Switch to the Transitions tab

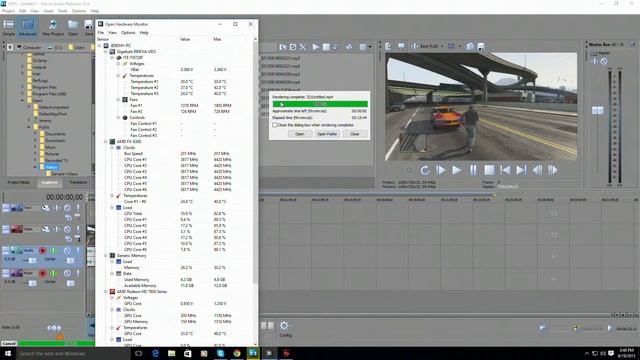click(x=78, y=182)
